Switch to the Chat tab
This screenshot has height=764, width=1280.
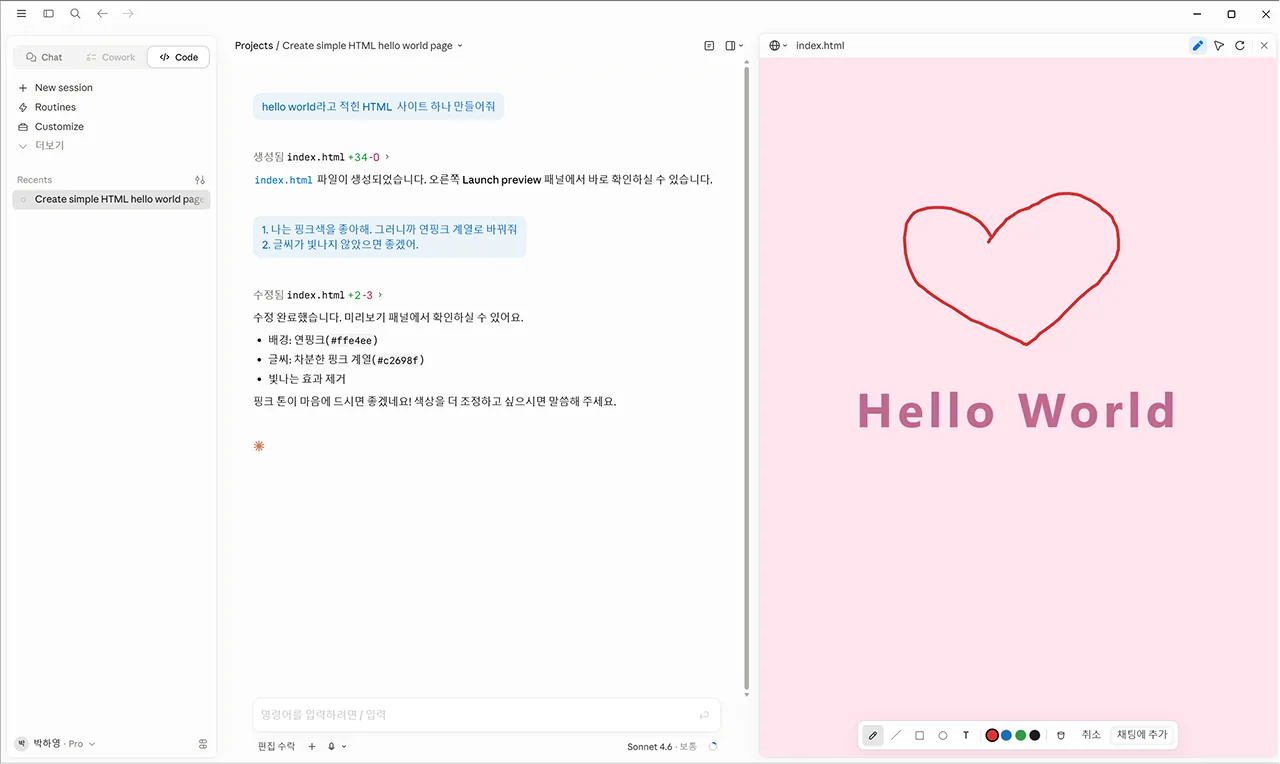tap(44, 57)
